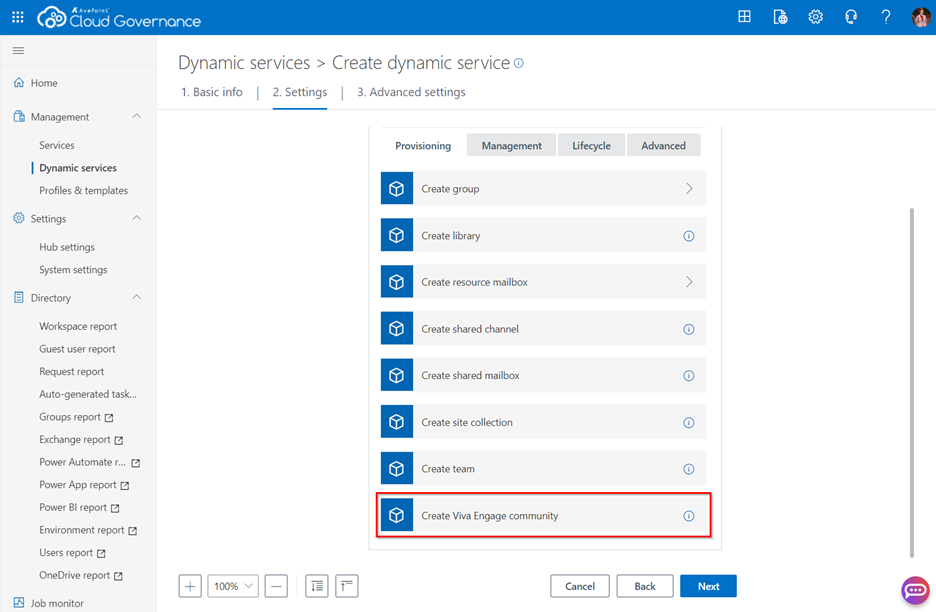Click the Next button
This screenshot has height=612, width=936.
click(x=708, y=586)
